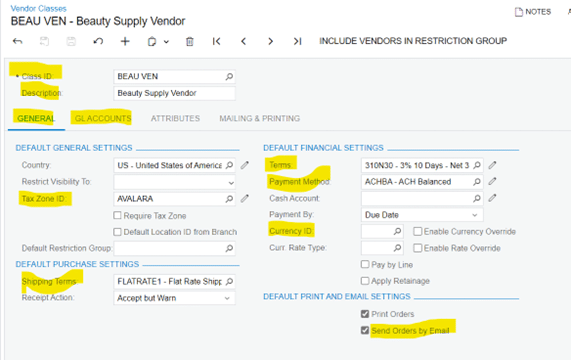Edit Tax Zone ID with pencil icon
The width and height of the screenshot is (571, 360).
pos(245,198)
